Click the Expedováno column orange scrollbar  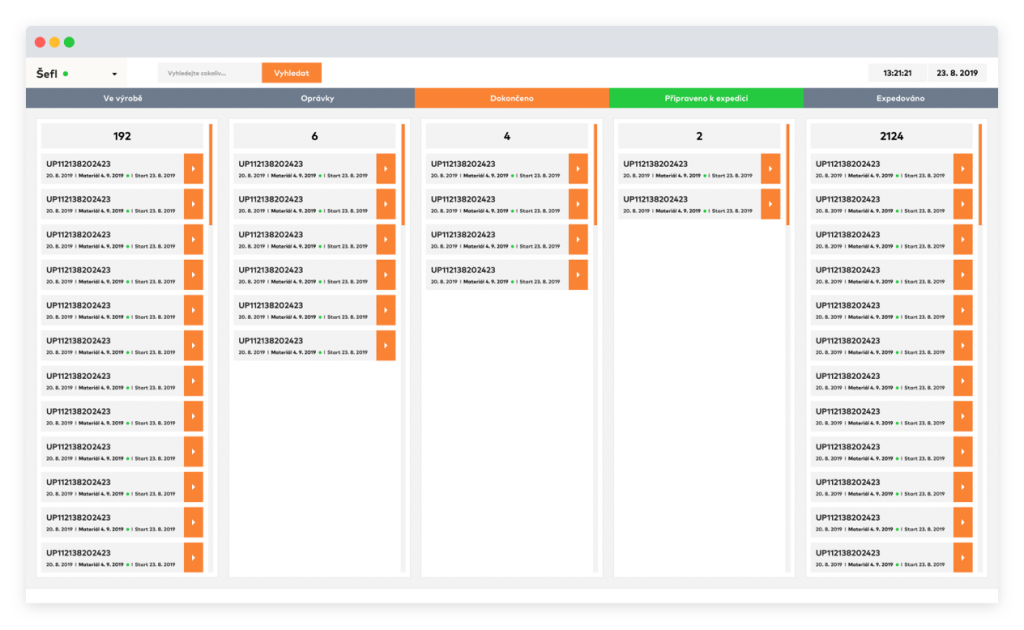pyautogui.click(x=980, y=175)
